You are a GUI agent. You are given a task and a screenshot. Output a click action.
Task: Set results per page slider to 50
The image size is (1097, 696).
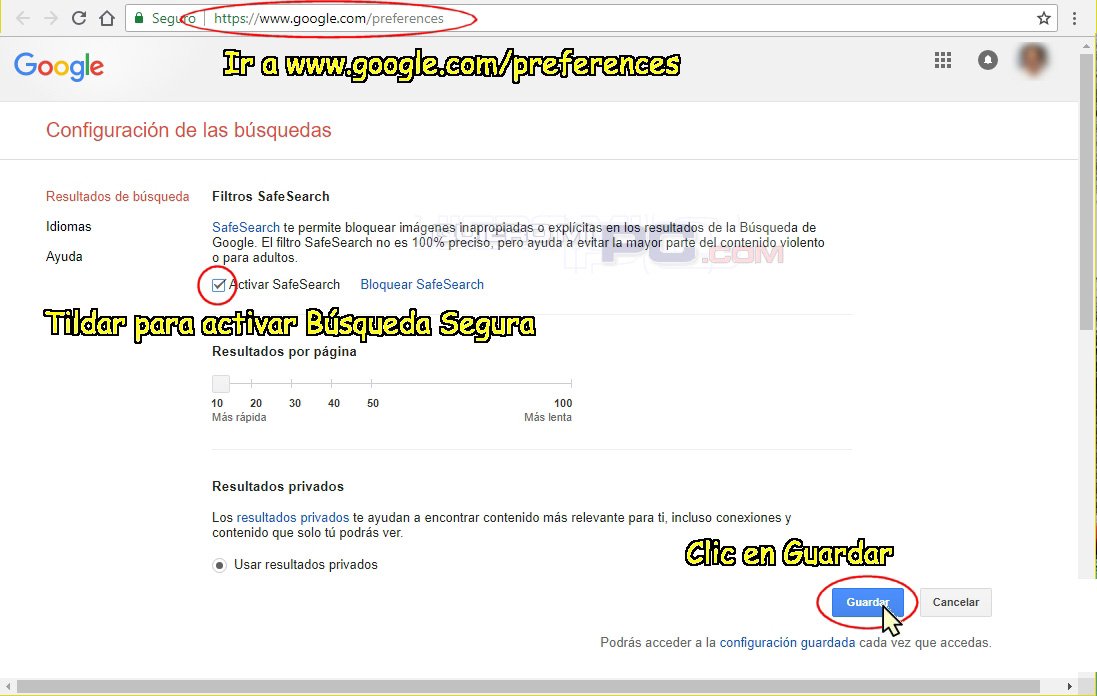371,383
